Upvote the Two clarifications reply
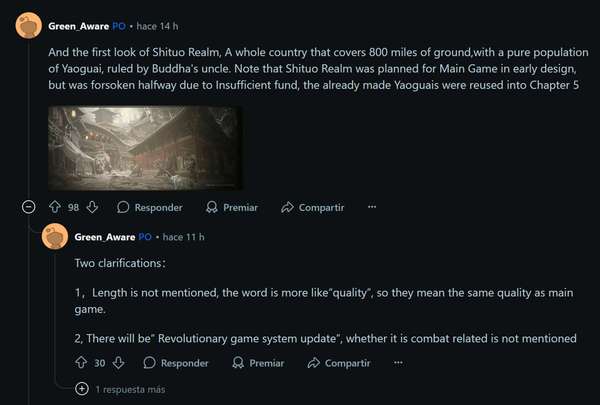Image resolution: width=600 pixels, height=405 pixels. point(81,363)
